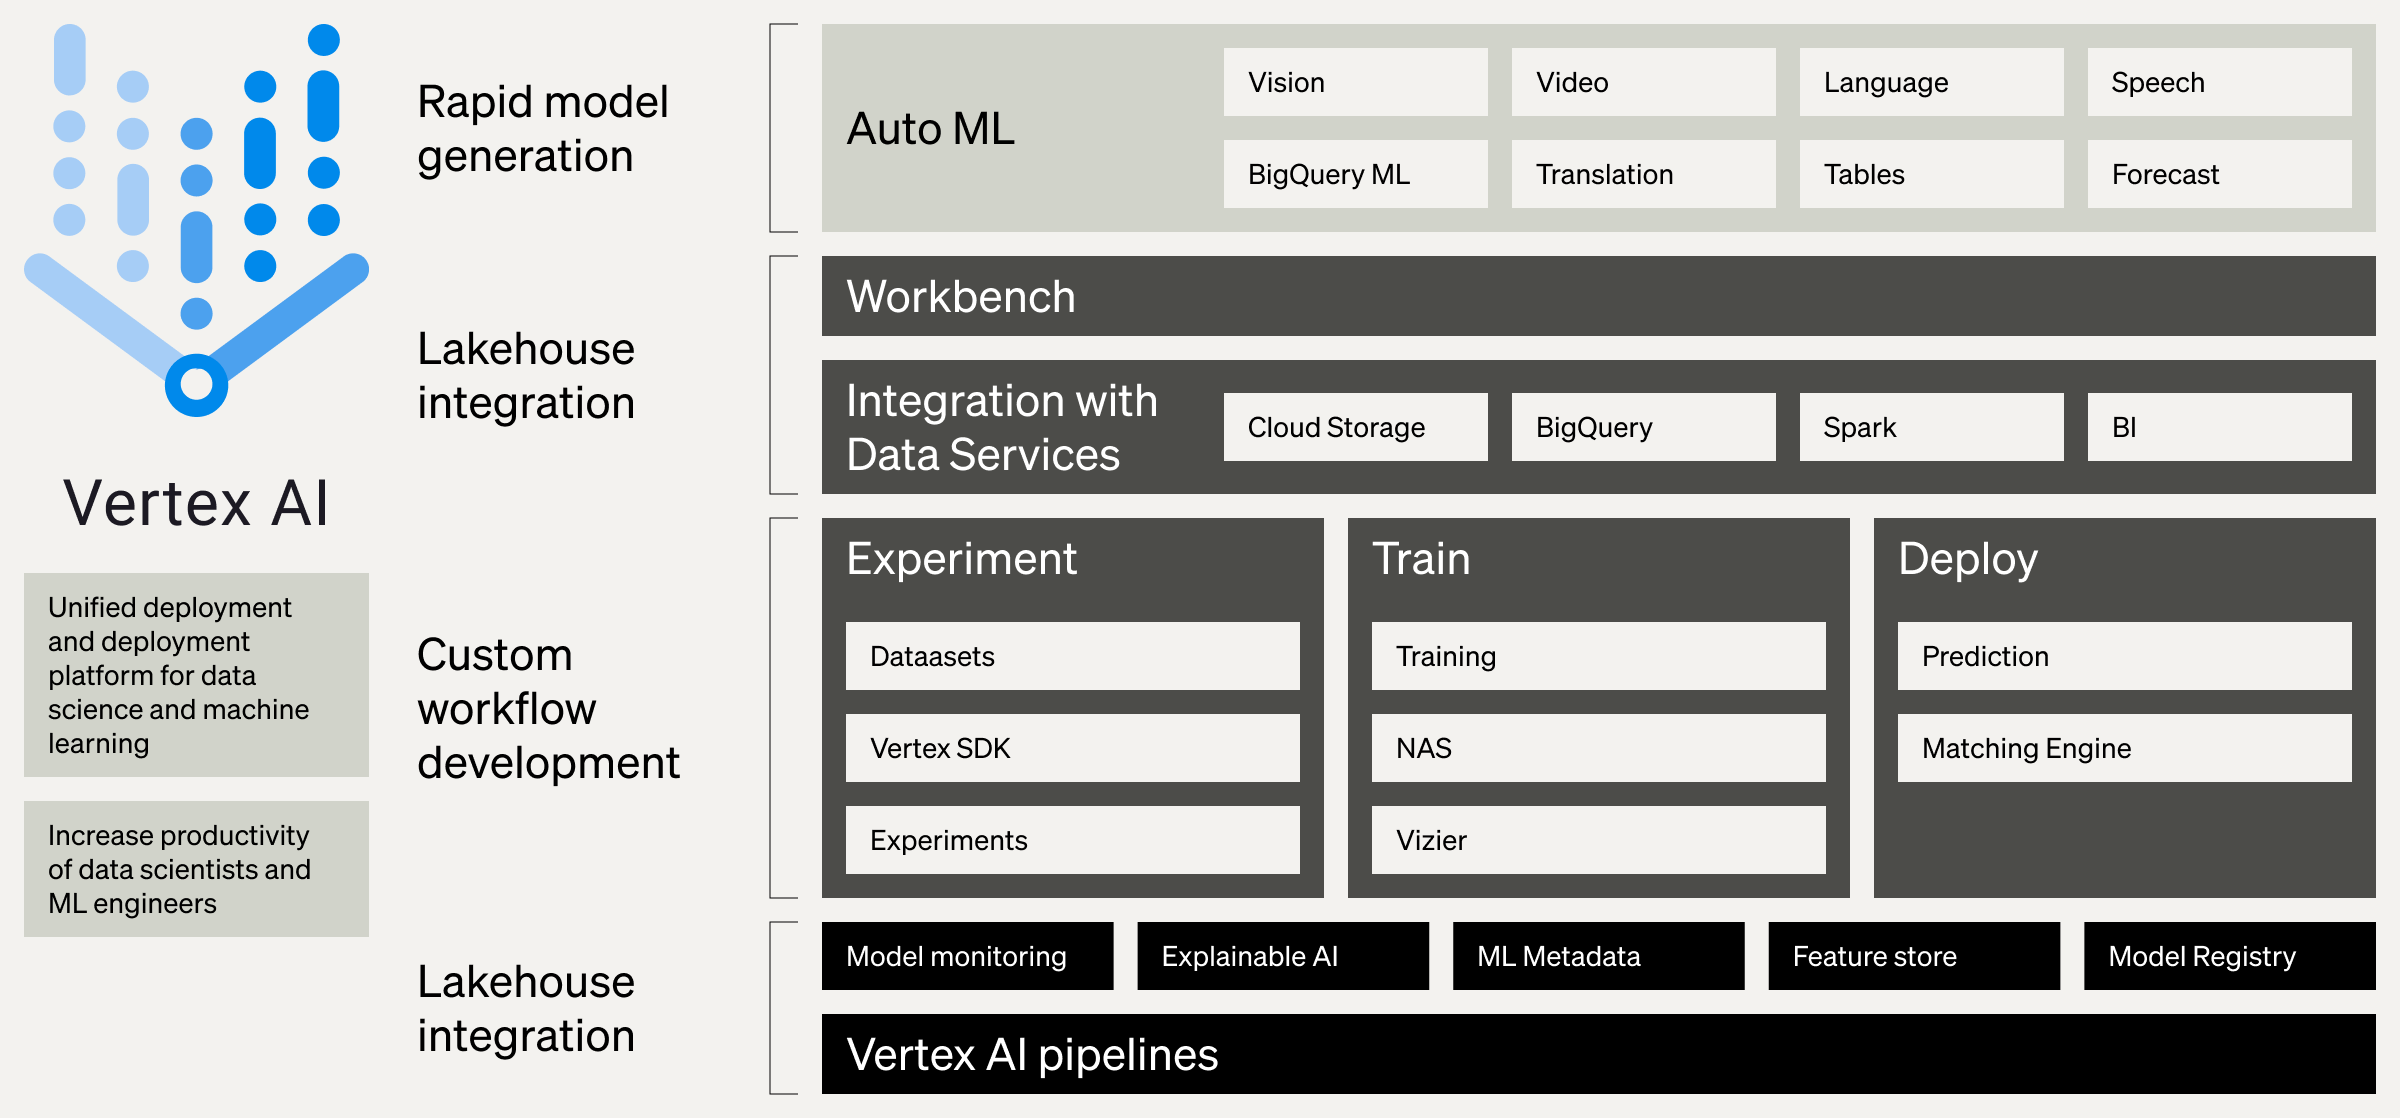Click the Experiments box

(1072, 840)
